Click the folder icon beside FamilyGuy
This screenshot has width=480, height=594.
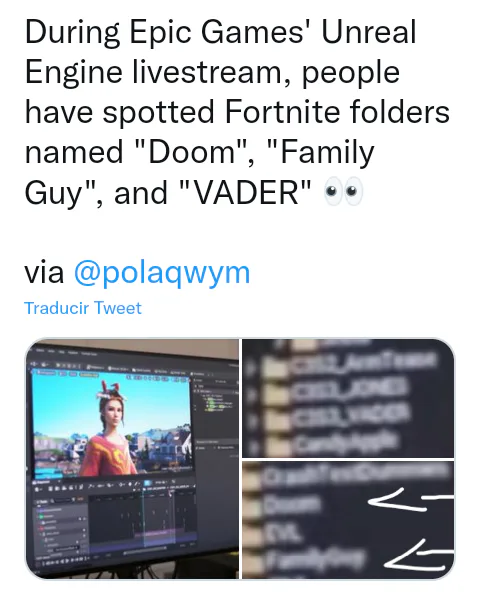pyautogui.click(x=252, y=560)
